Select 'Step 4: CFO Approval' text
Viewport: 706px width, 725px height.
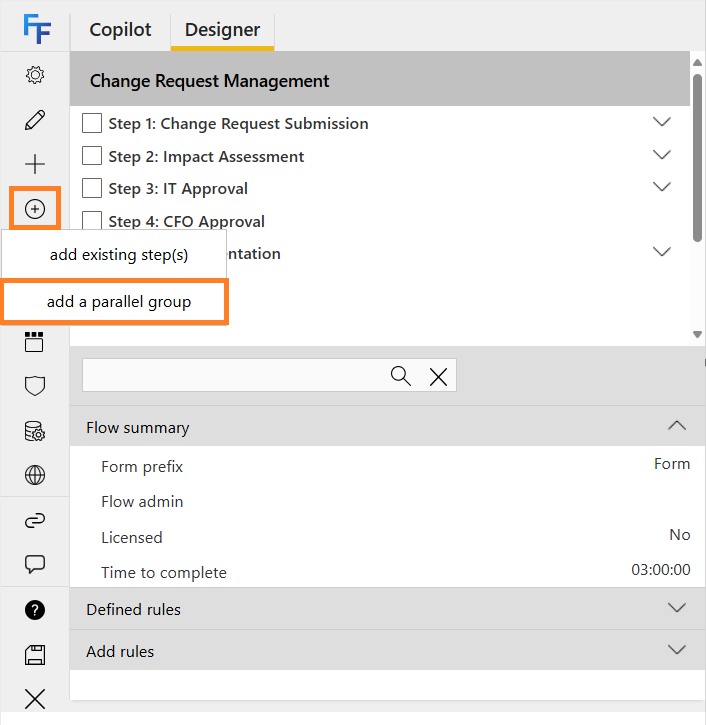click(x=187, y=221)
